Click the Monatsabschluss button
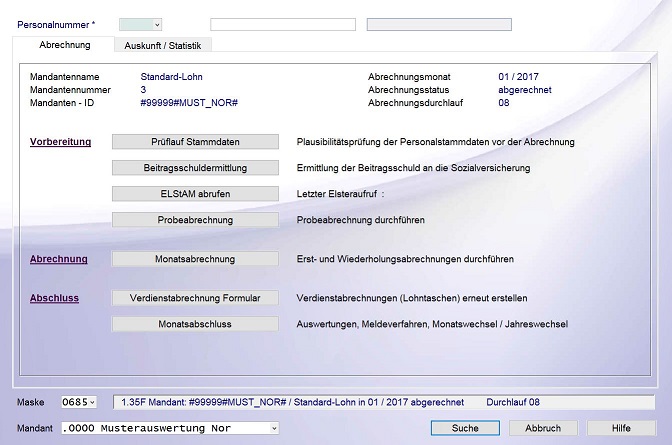 point(195,324)
